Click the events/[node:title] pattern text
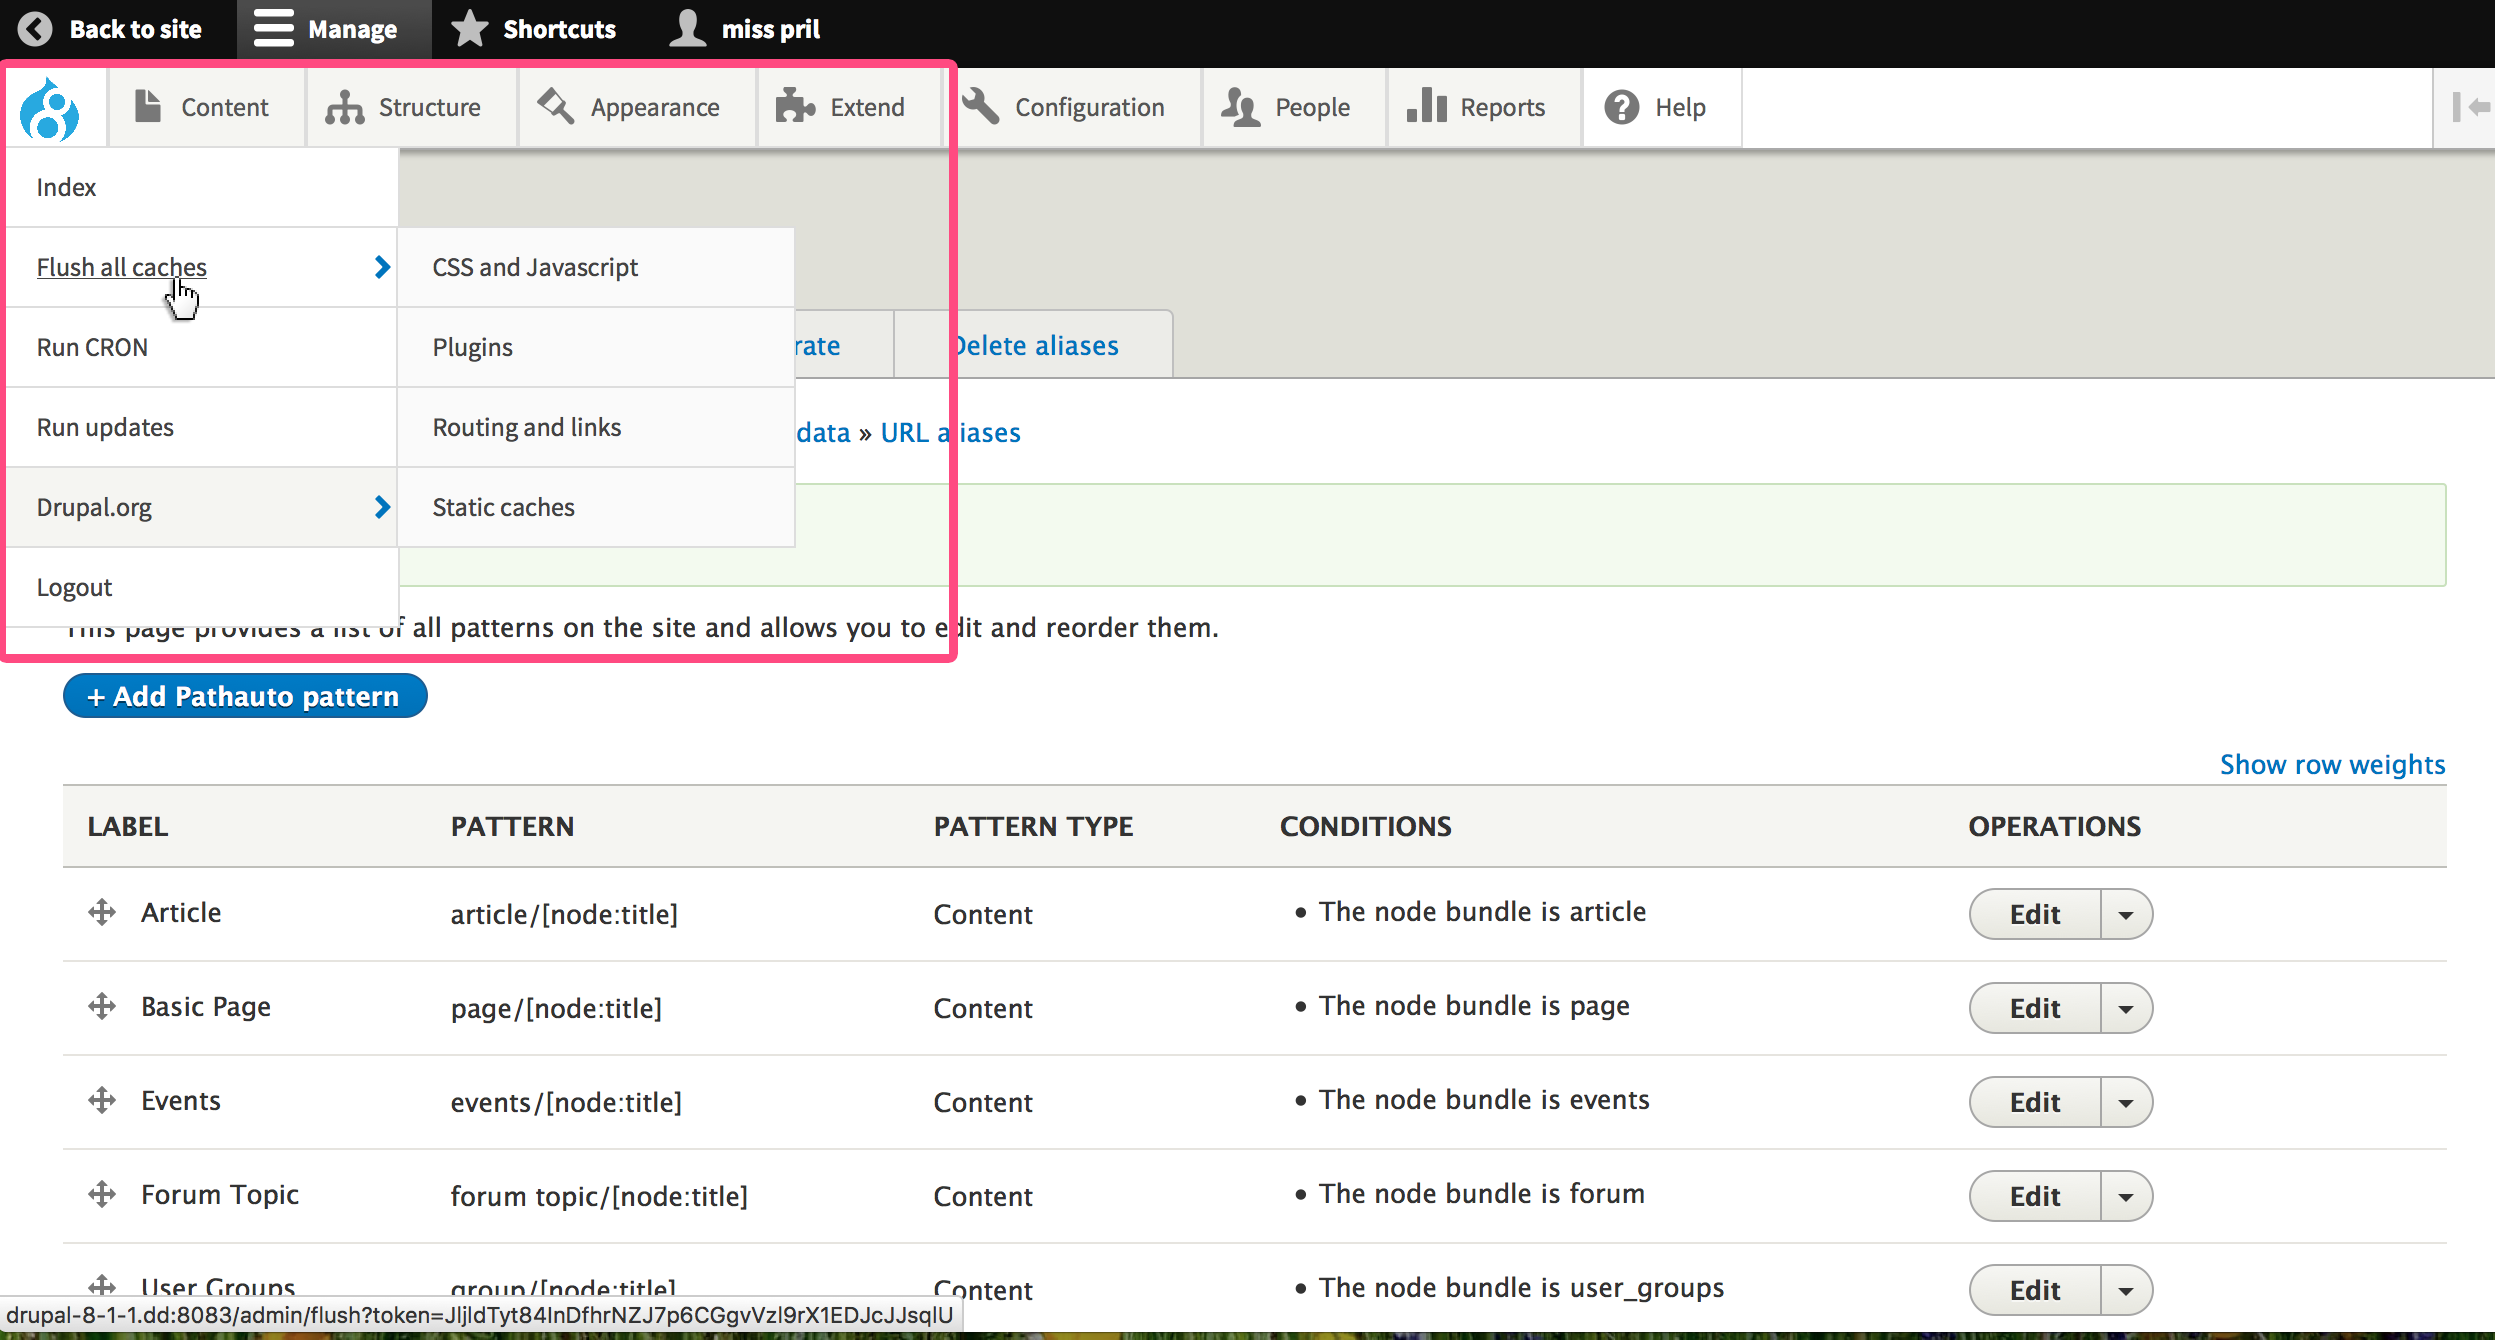This screenshot has height=1340, width=2495. (566, 1102)
